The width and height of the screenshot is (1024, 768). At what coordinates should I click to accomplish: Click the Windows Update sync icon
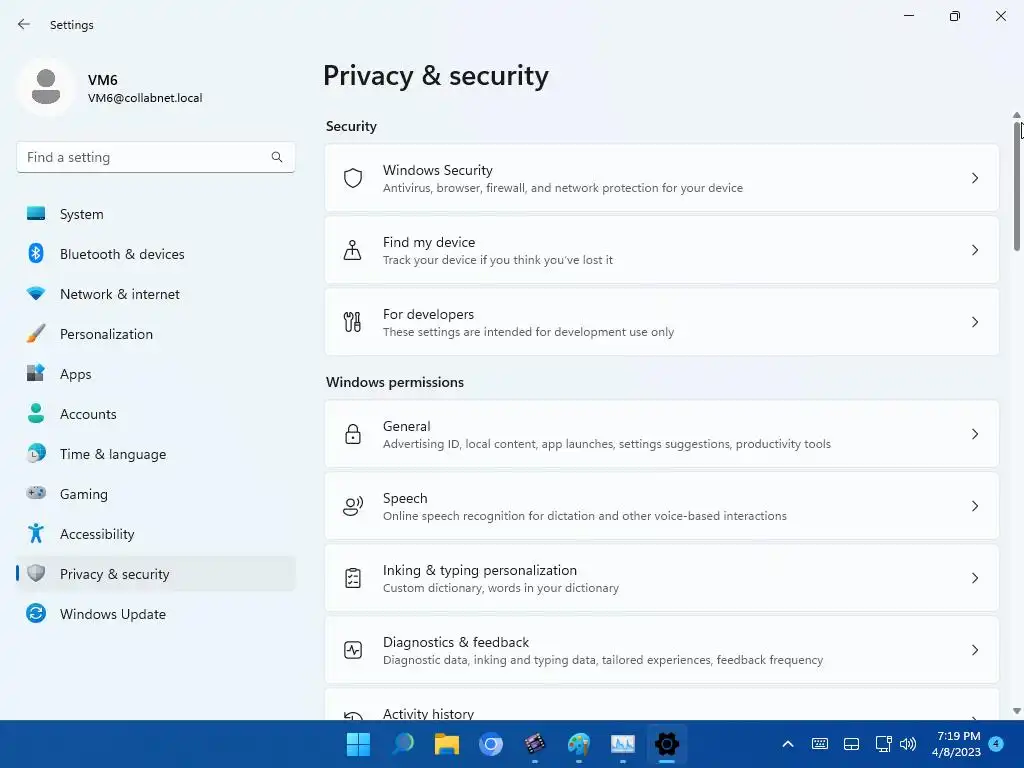click(36, 613)
